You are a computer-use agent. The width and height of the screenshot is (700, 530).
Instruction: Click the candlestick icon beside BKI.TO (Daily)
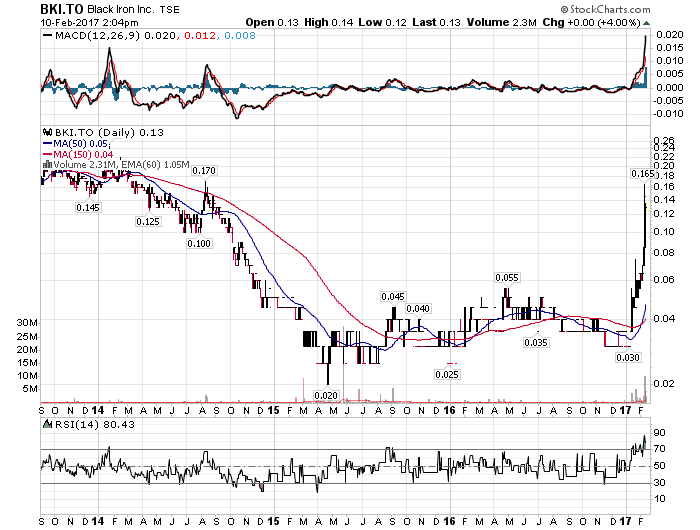47,133
